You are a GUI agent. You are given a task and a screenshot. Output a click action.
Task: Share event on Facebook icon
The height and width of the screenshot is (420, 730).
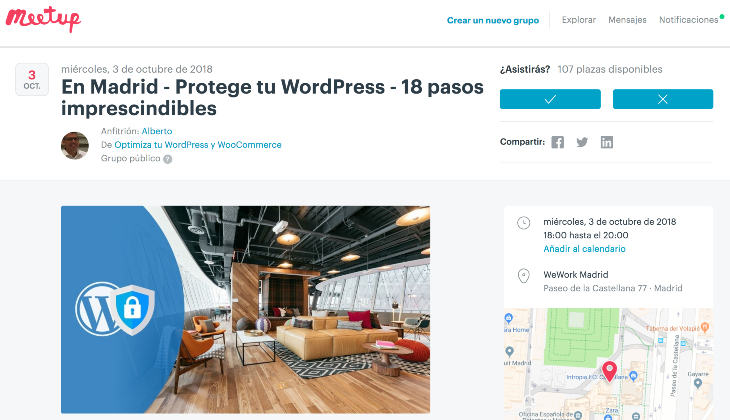557,142
